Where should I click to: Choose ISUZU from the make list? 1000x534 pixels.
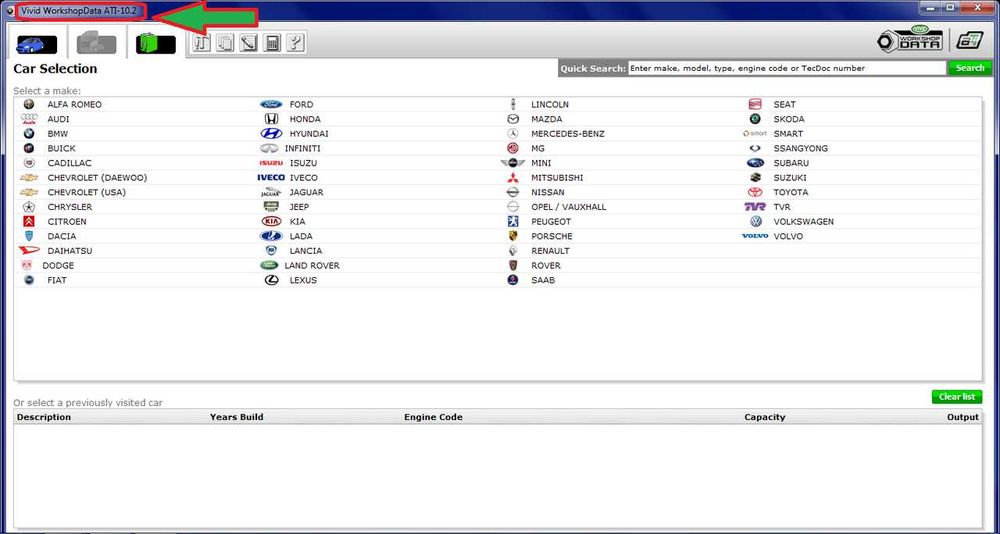click(303, 163)
